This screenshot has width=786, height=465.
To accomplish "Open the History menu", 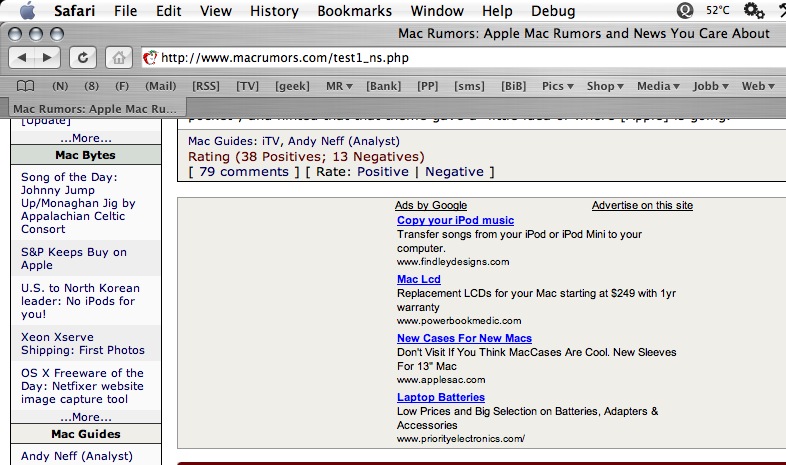I will coord(274,11).
